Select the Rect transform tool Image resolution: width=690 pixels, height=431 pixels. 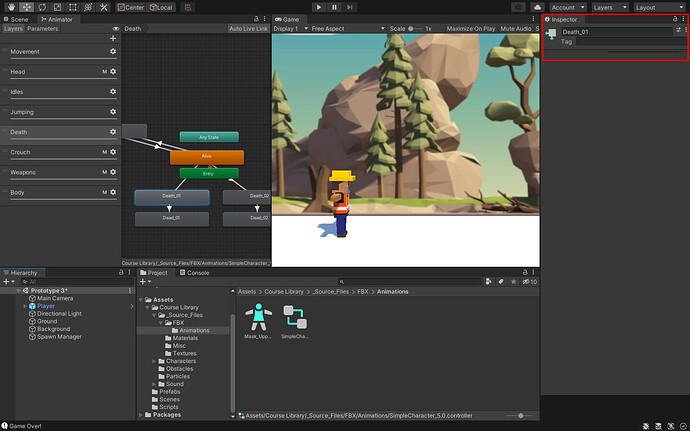click(73, 7)
